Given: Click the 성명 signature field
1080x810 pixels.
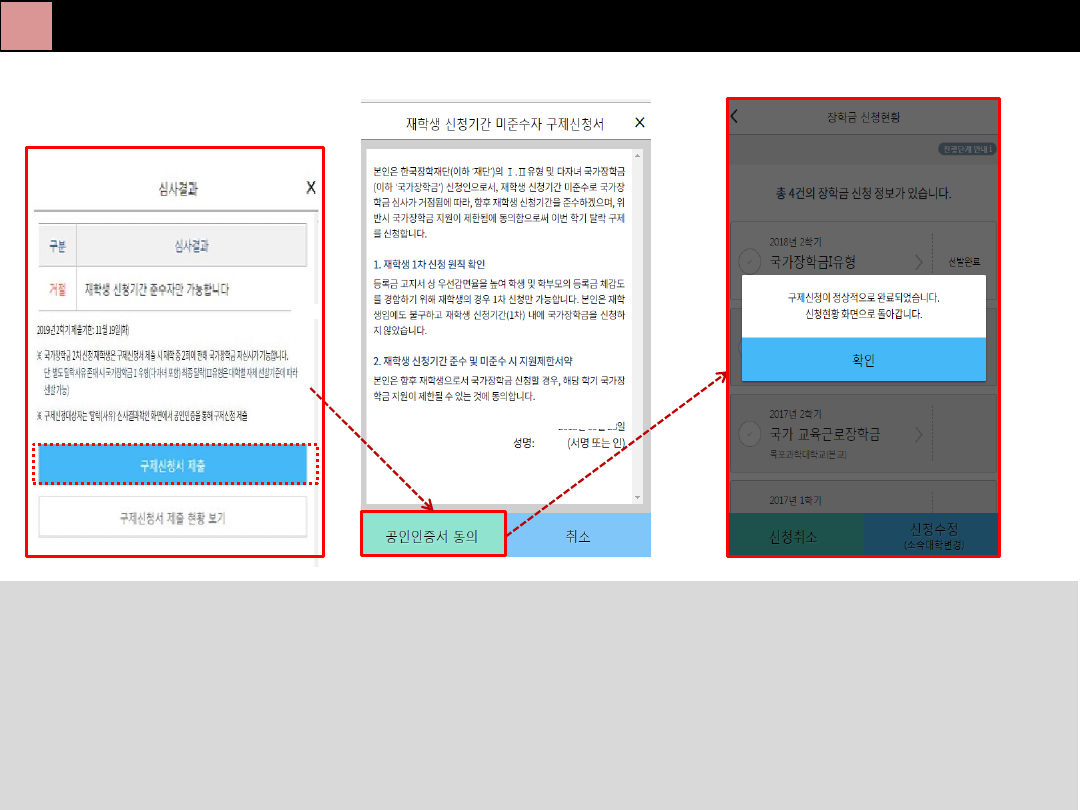Looking at the screenshot, I should (x=550, y=442).
